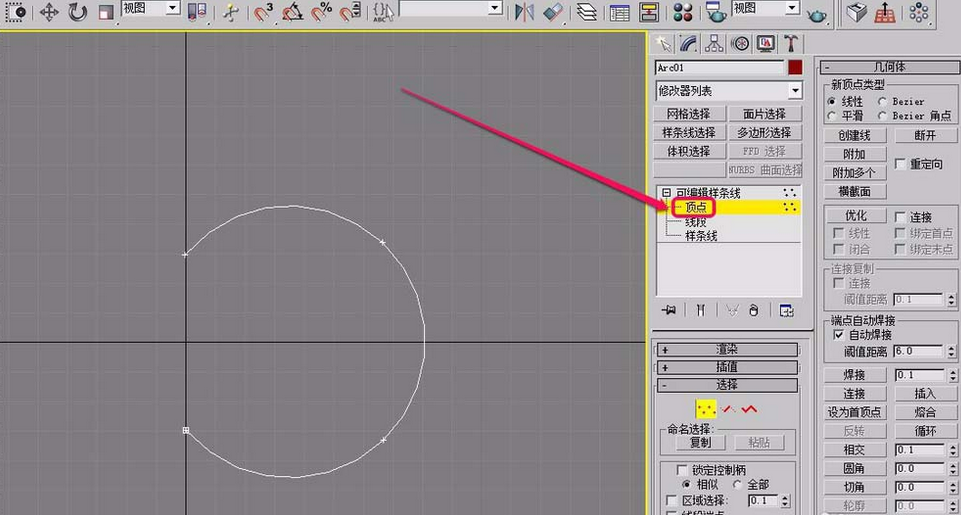The height and width of the screenshot is (515, 961).
Task: Select the Bezier vertex type radio
Action: tap(883, 101)
